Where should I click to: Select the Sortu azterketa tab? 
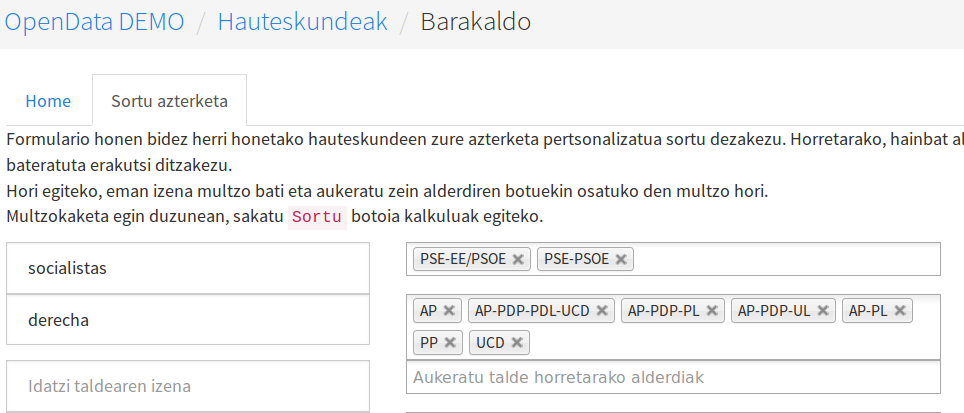tap(169, 101)
